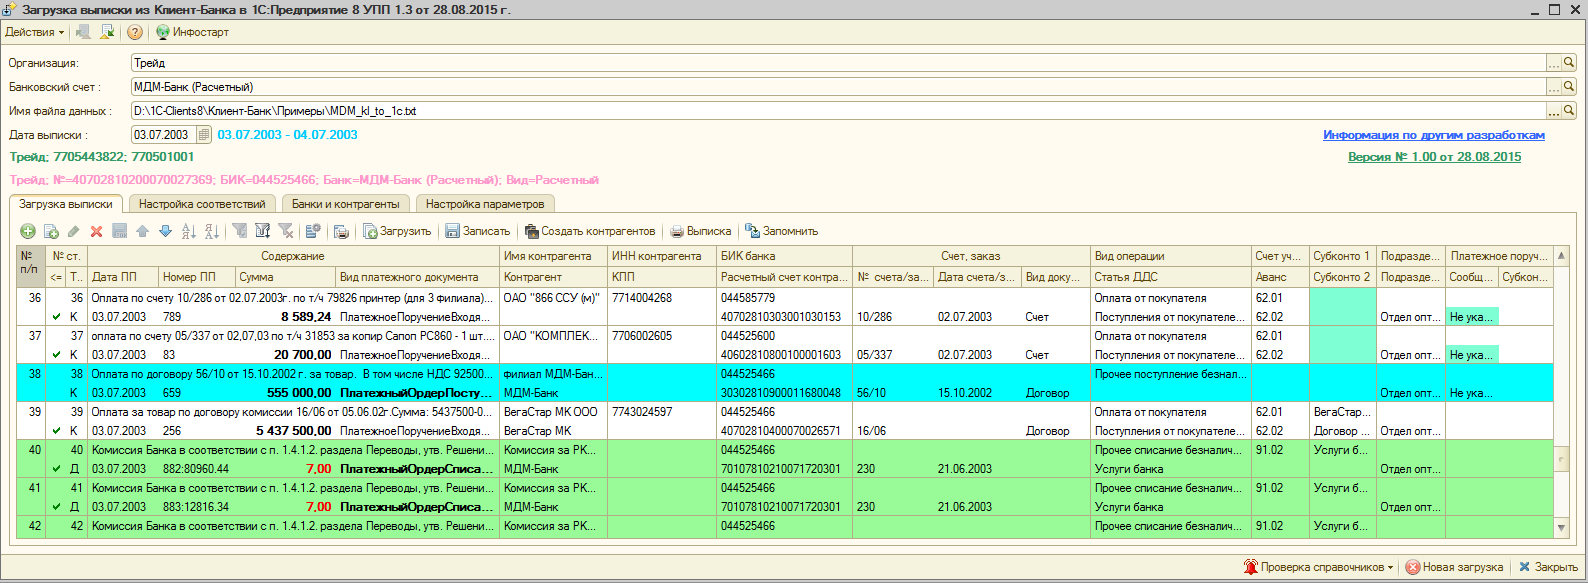Toggle the green checkmark in row 41

point(57,507)
